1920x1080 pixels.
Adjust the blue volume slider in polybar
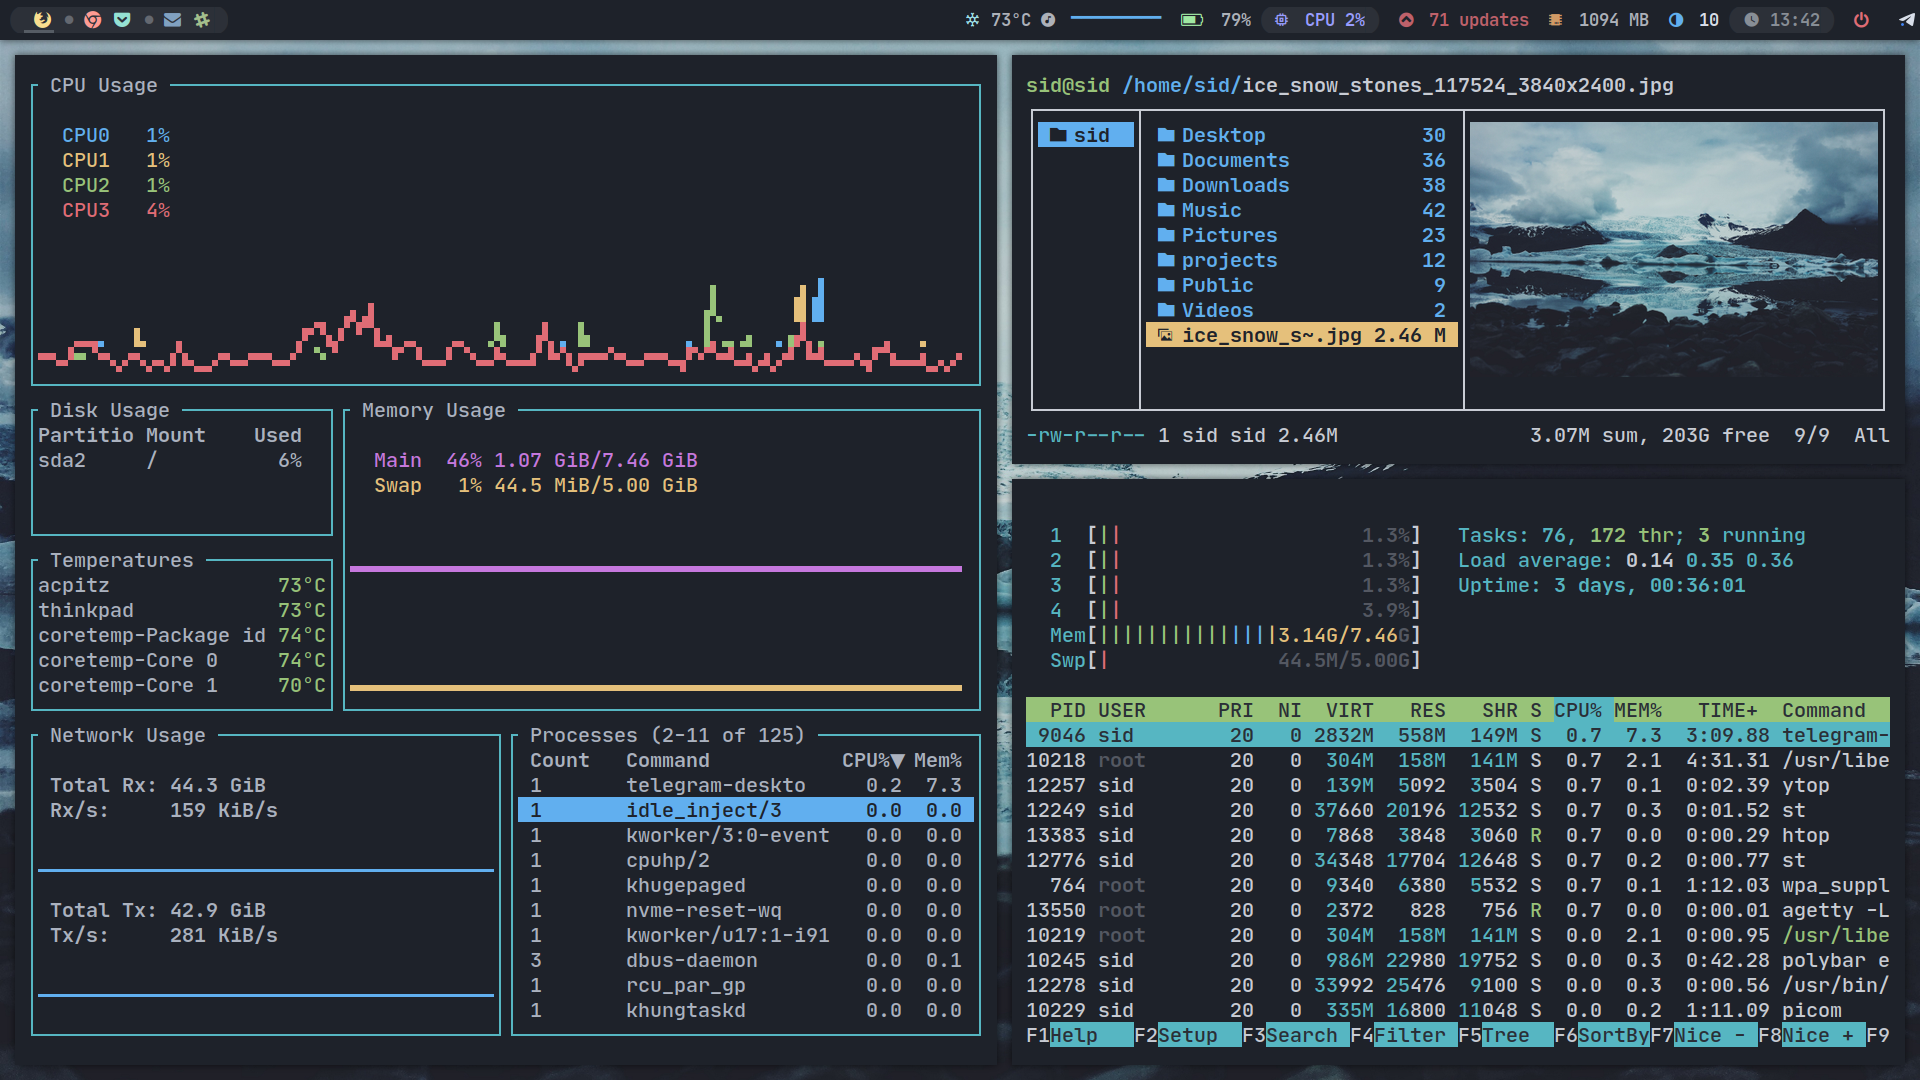pyautogui.click(x=1115, y=18)
